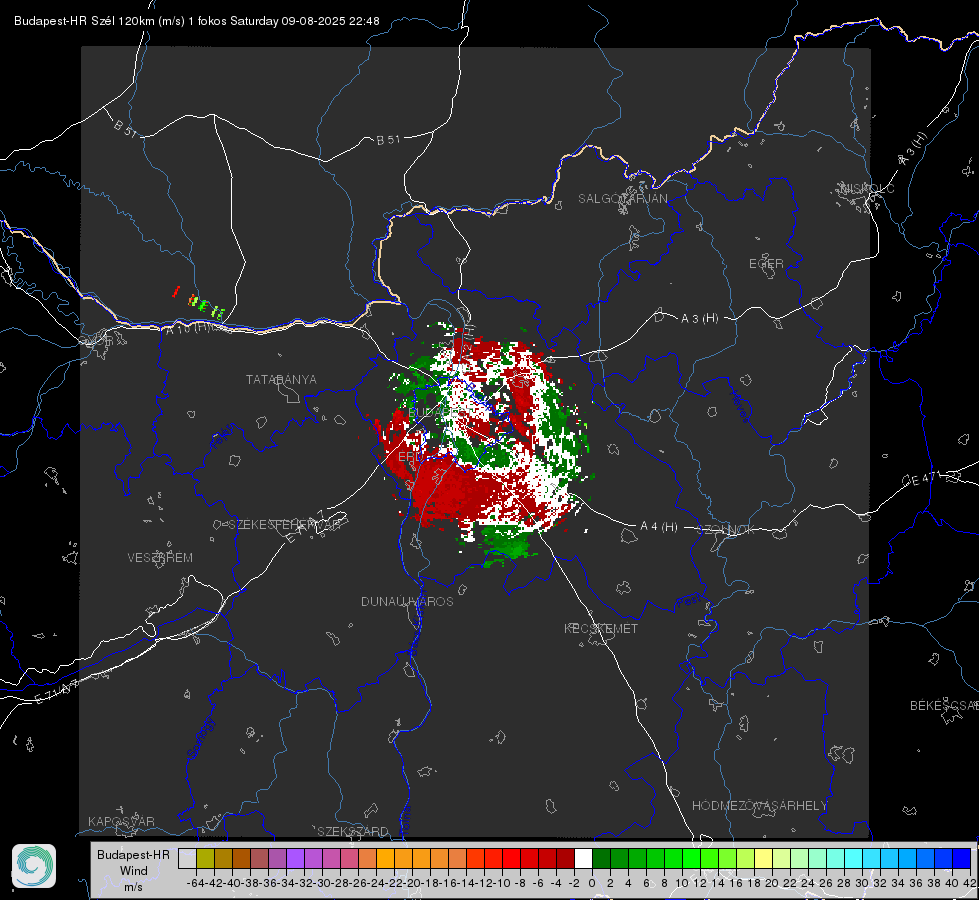Click the Fejér county label
This screenshot has height=900, width=979.
(224, 436)
